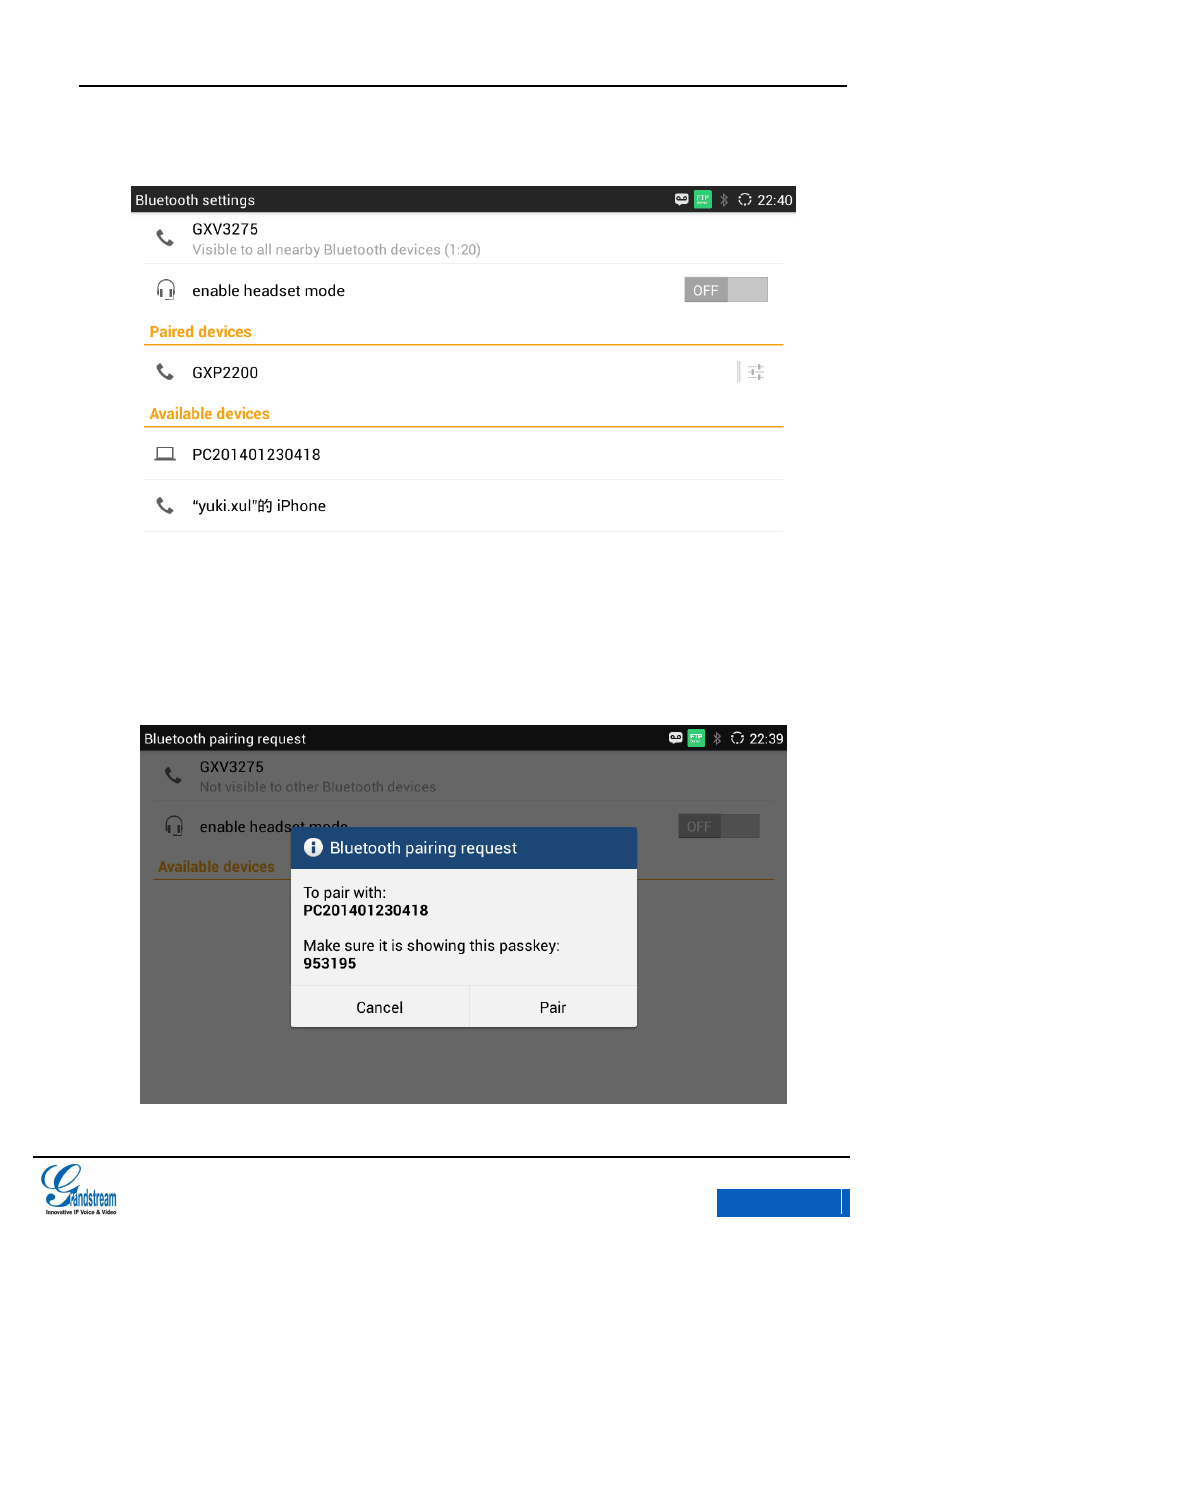Select available device PC201401230418 in list
Image resolution: width=1184 pixels, height=1497 pixels.
coord(464,454)
